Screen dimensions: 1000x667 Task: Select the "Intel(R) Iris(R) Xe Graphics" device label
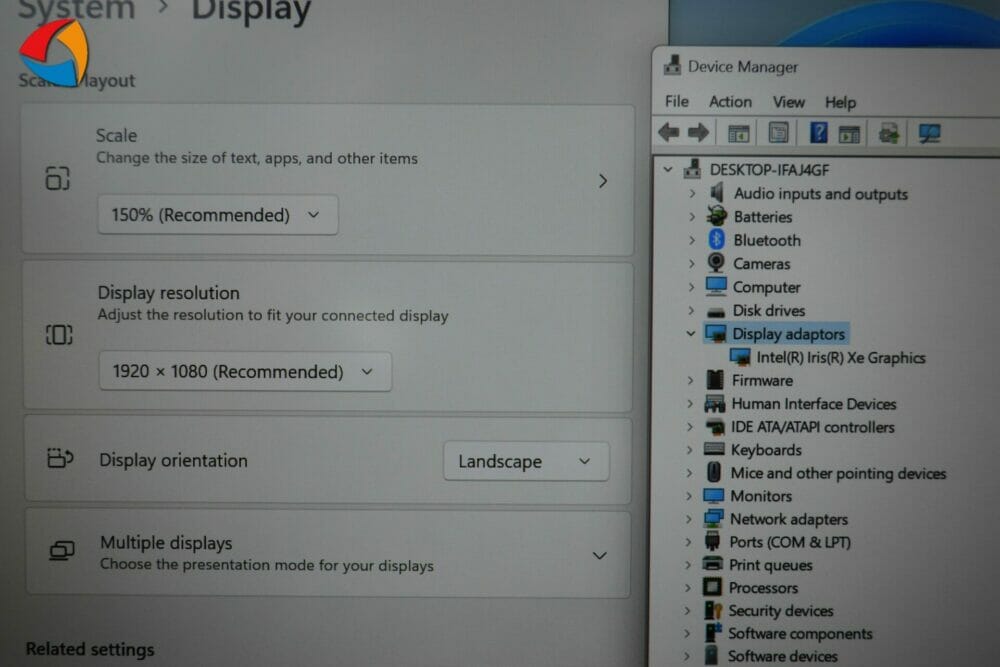[x=841, y=358]
